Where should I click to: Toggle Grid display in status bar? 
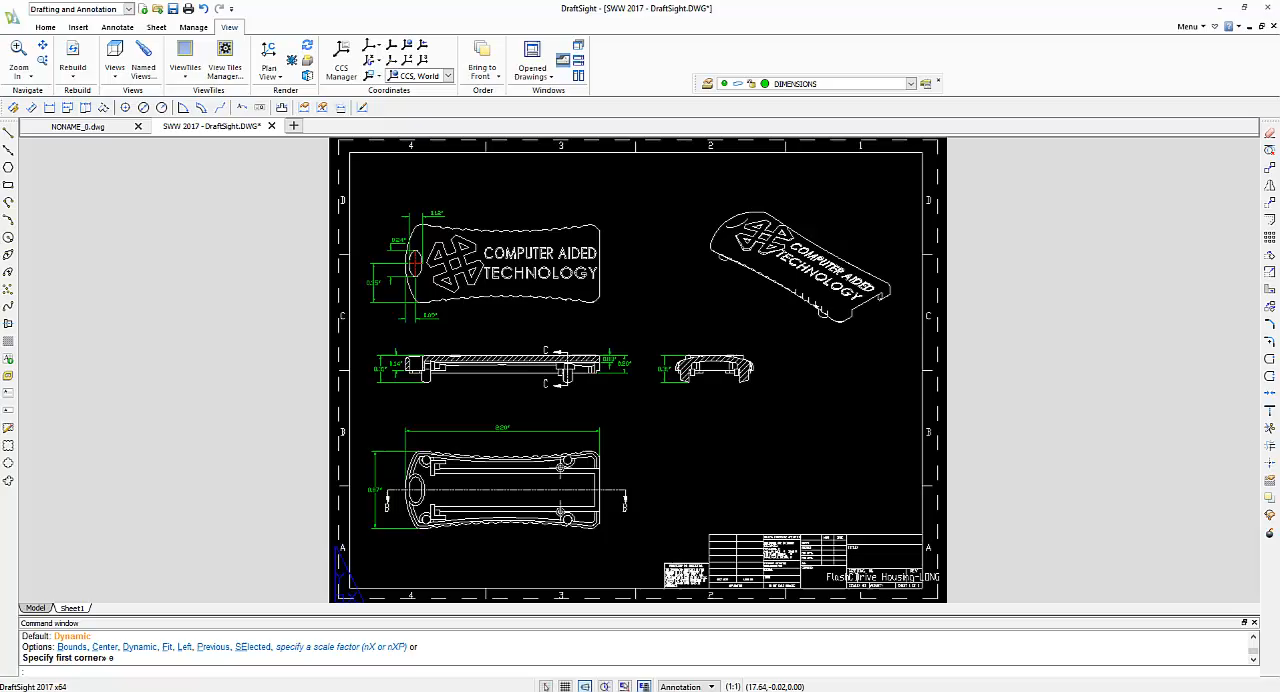click(x=565, y=687)
